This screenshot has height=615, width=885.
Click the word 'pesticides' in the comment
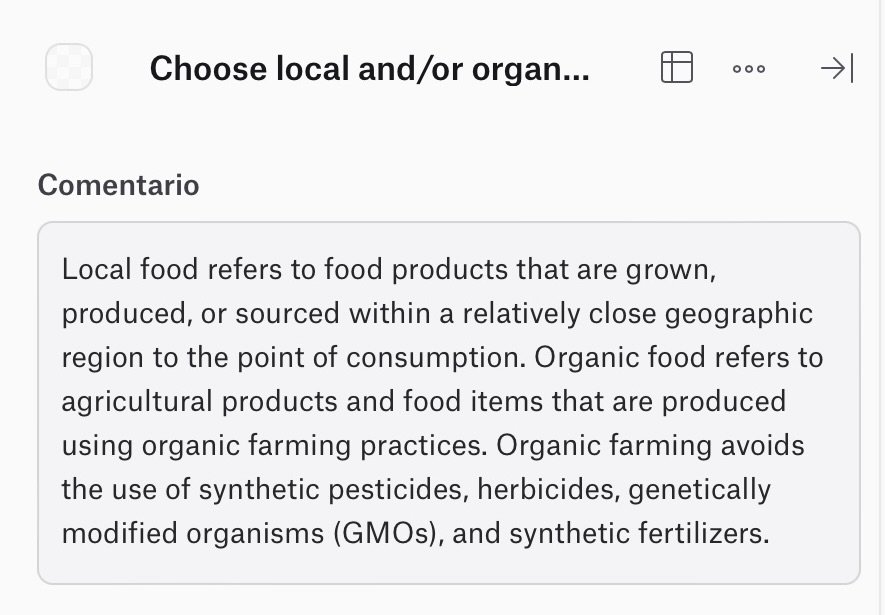click(x=398, y=489)
